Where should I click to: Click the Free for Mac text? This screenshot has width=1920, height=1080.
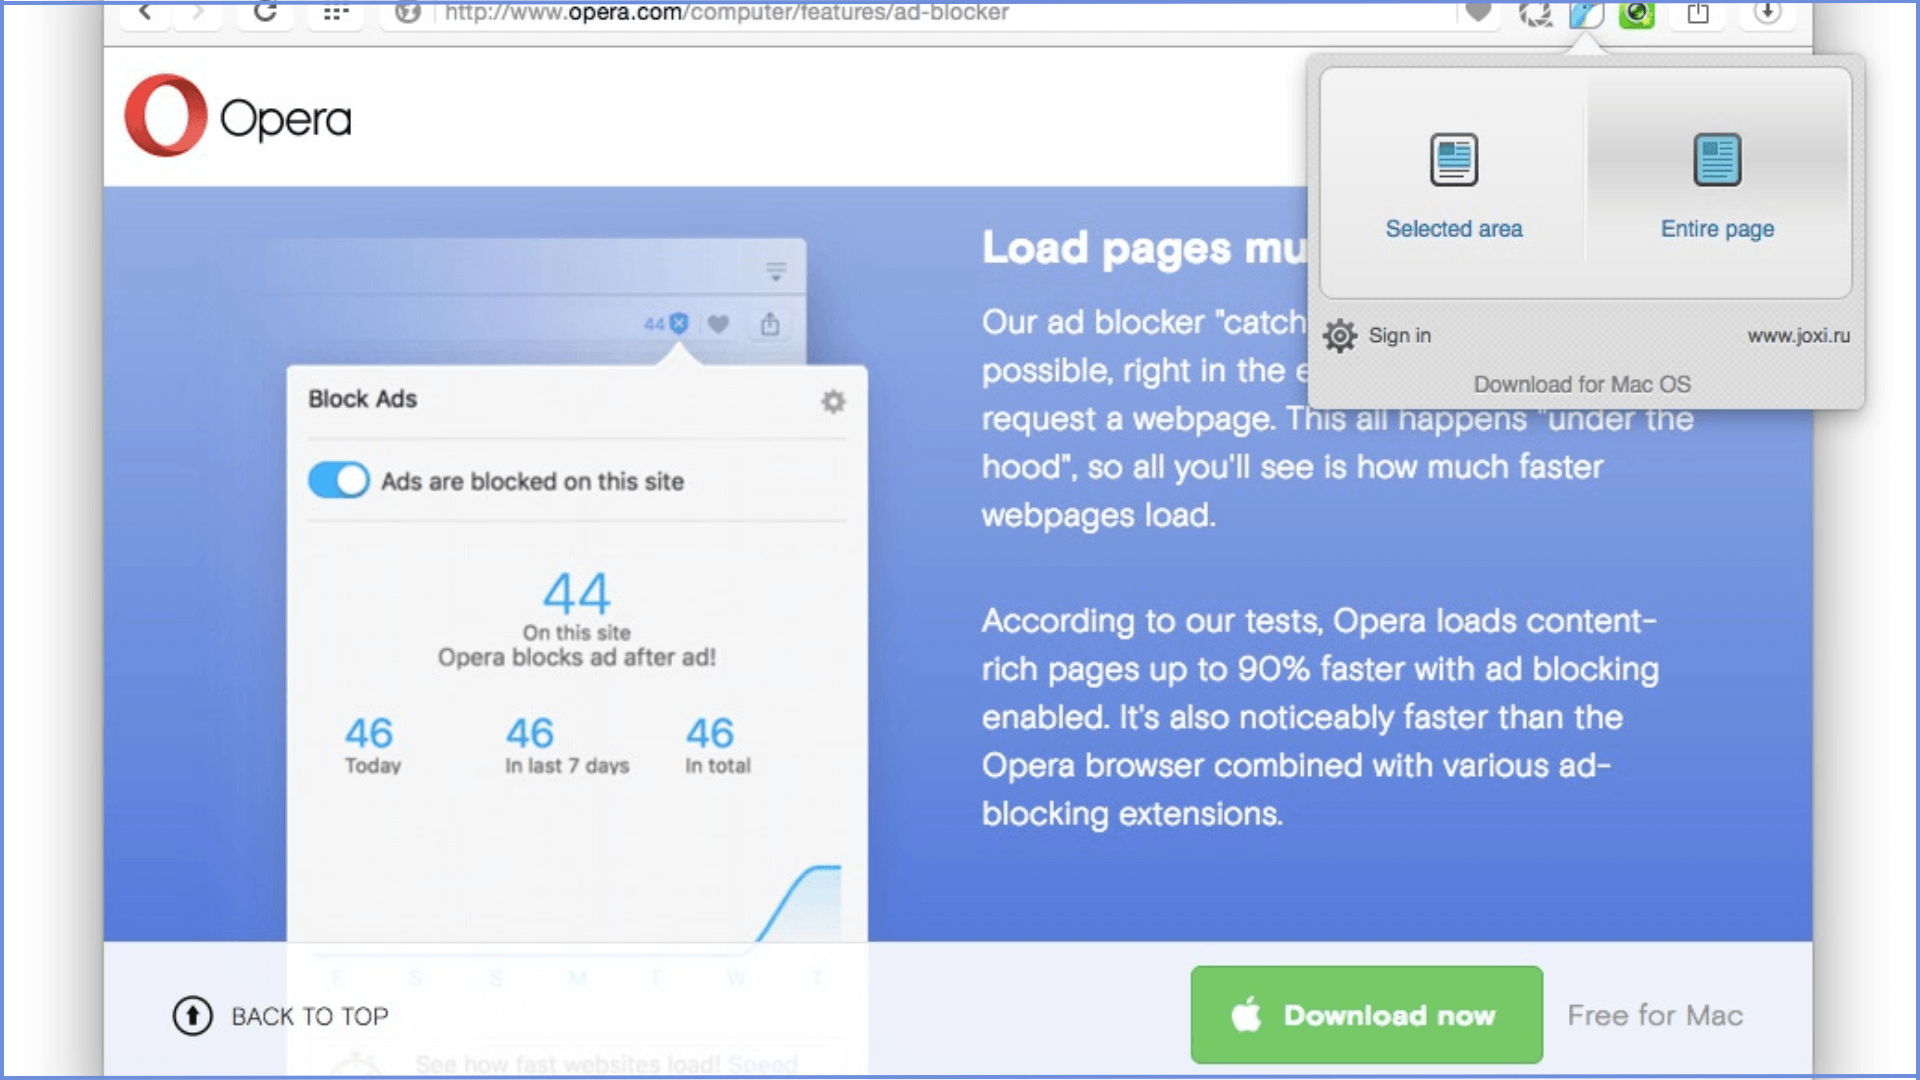click(x=1655, y=1015)
